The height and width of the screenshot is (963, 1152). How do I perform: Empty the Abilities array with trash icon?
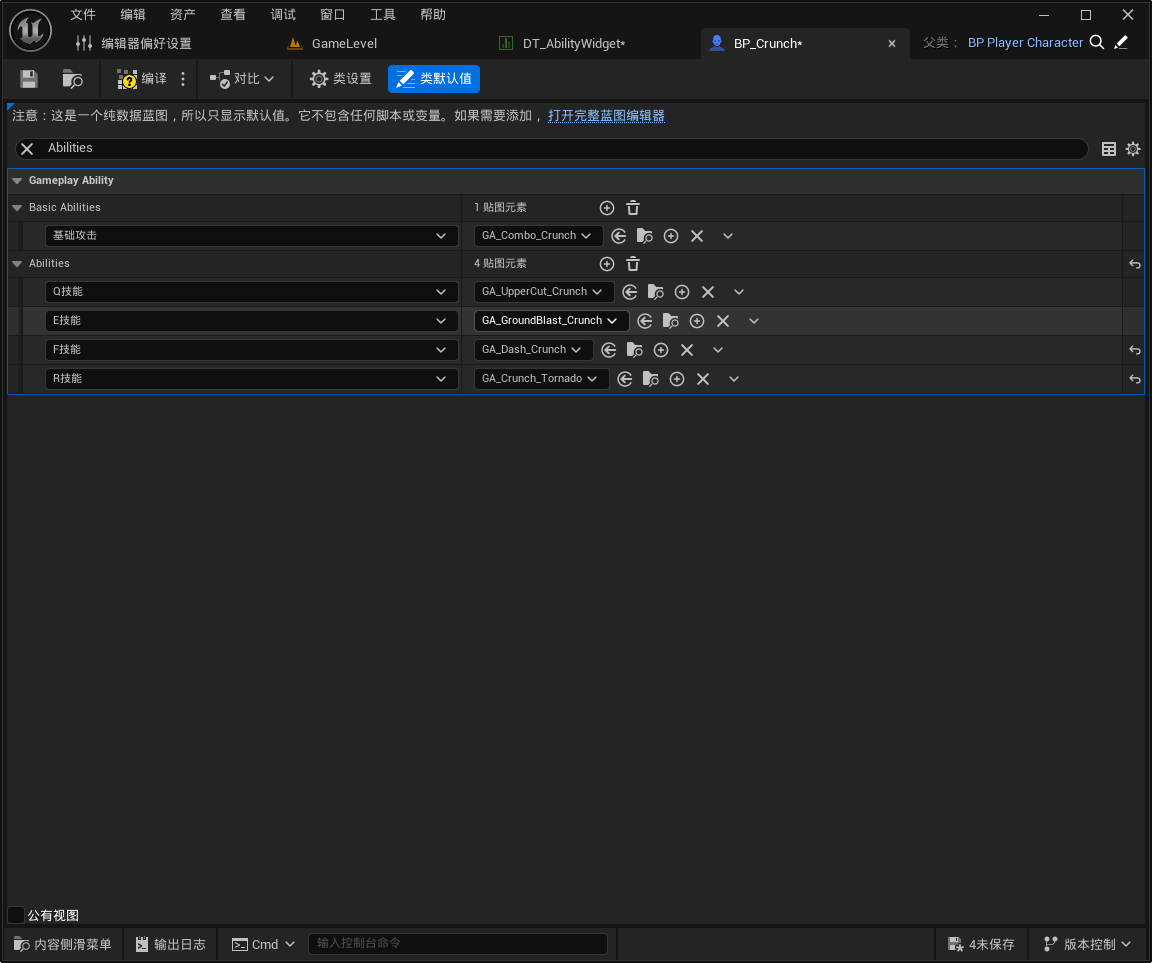(x=633, y=264)
